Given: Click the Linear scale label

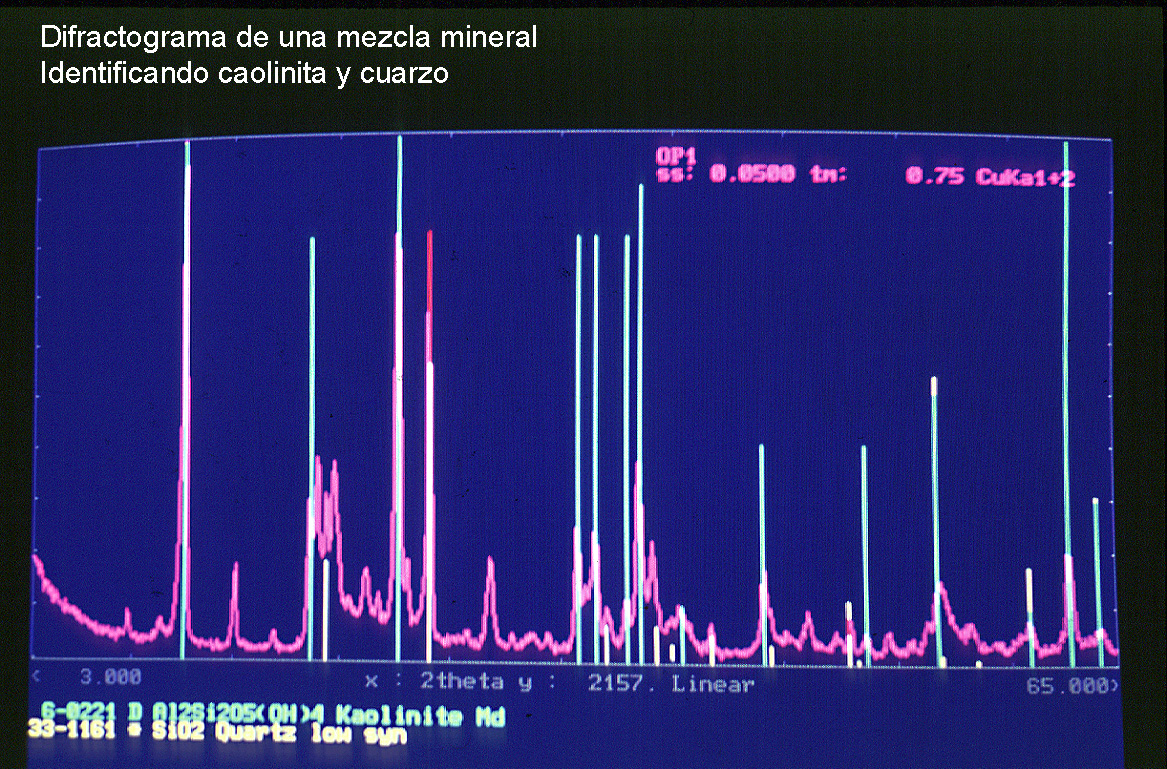Looking at the screenshot, I should pos(713,684).
